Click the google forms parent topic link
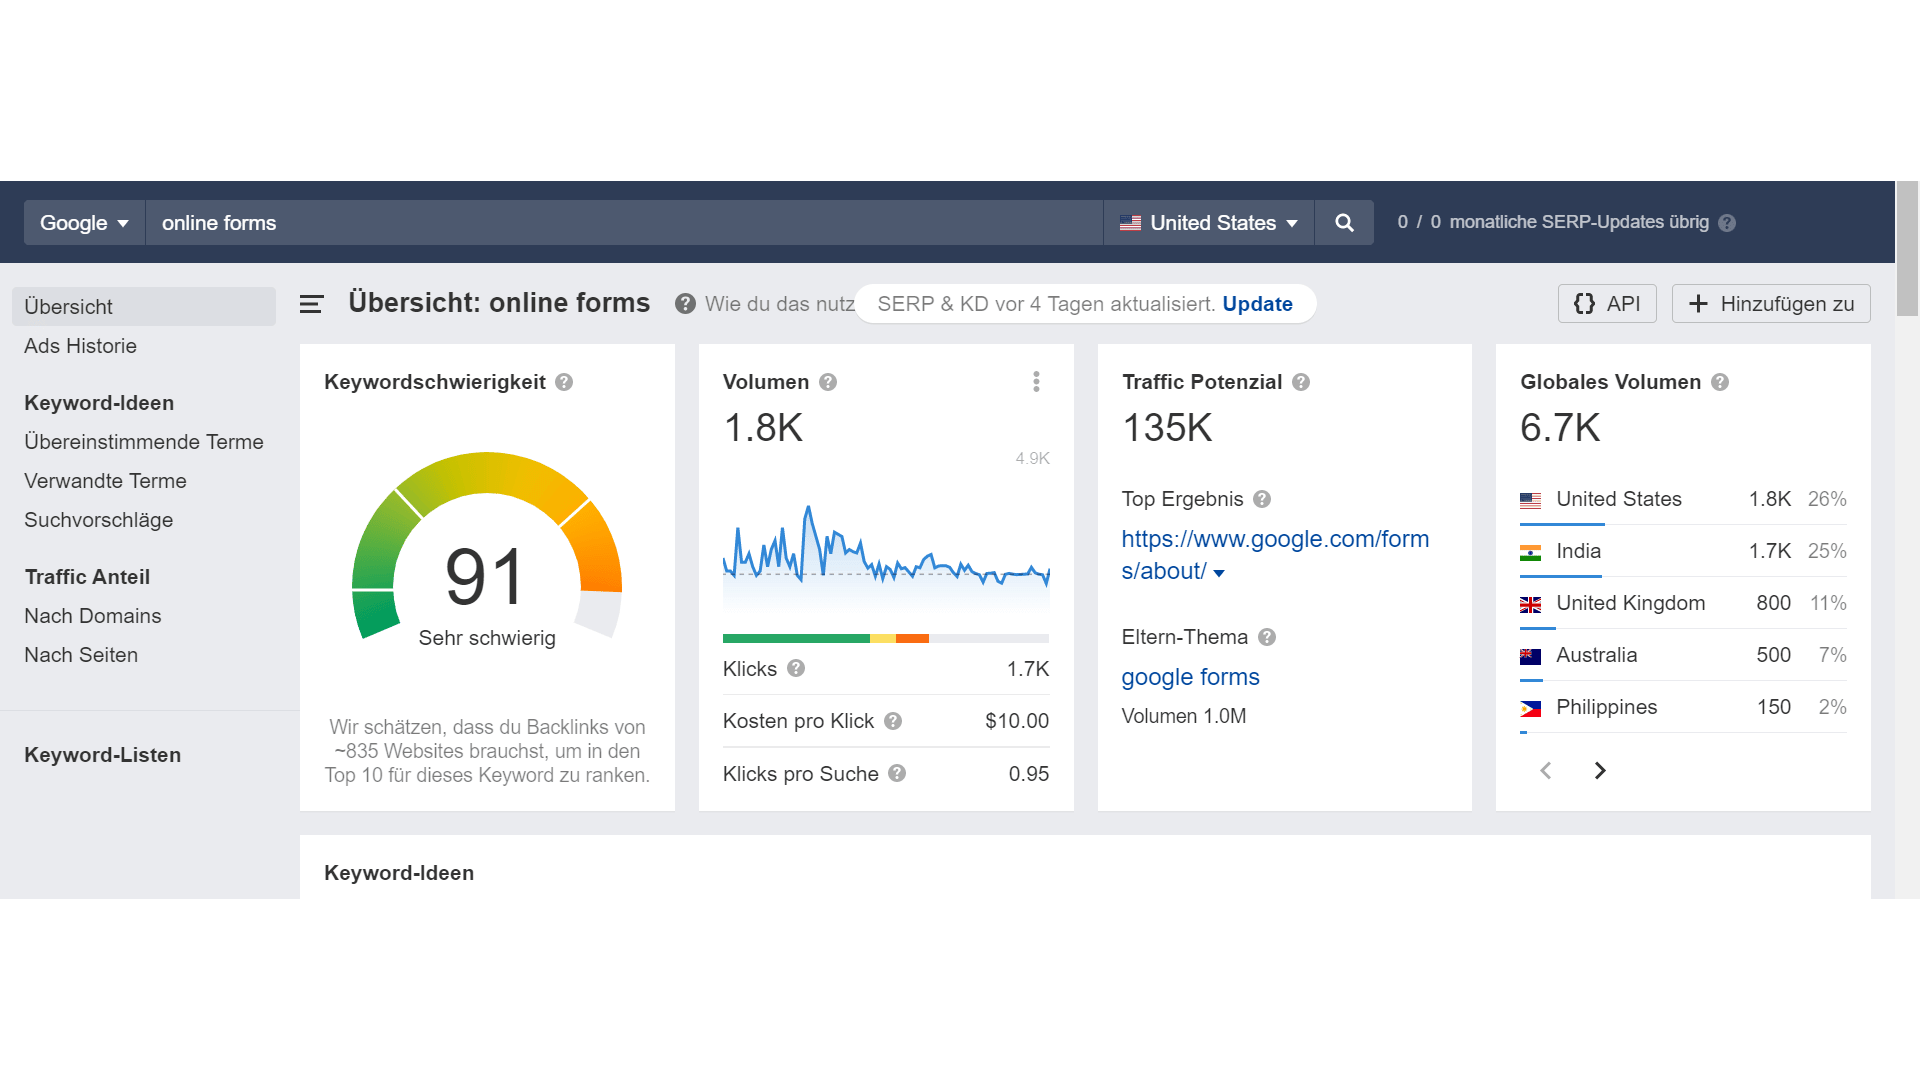 pyautogui.click(x=1189, y=675)
